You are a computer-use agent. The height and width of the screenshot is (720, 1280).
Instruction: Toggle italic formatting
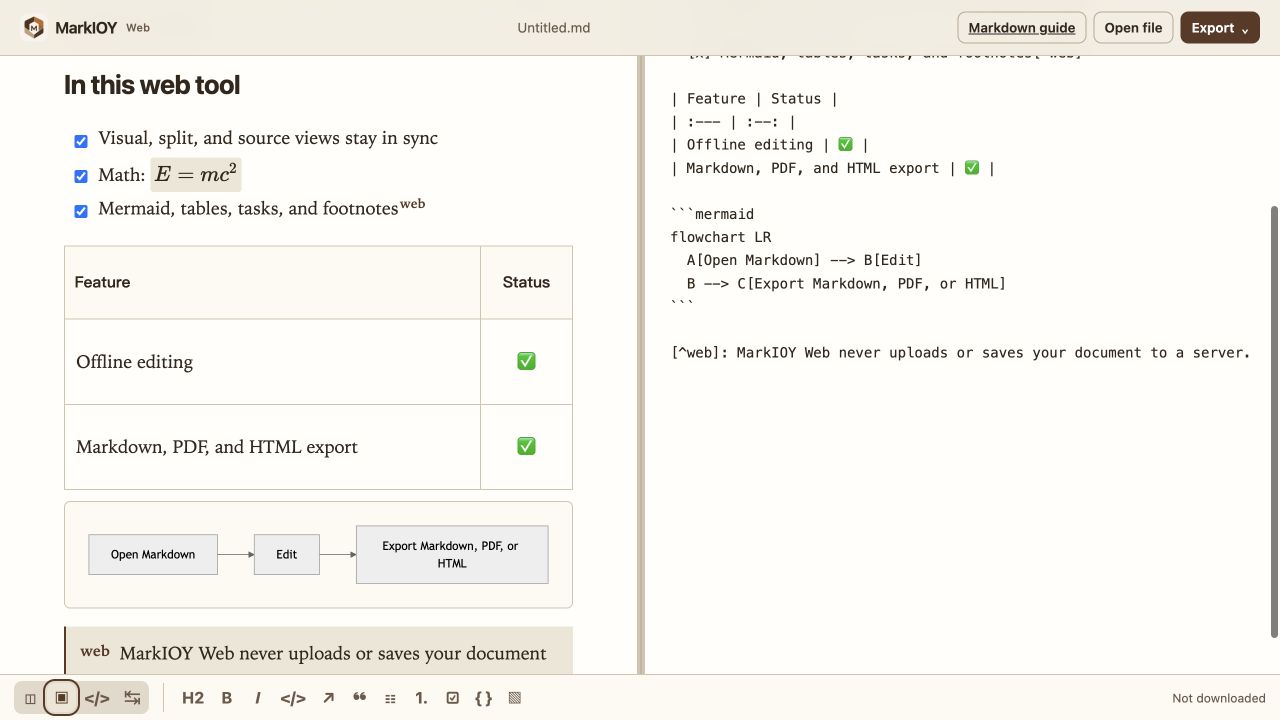click(x=258, y=698)
